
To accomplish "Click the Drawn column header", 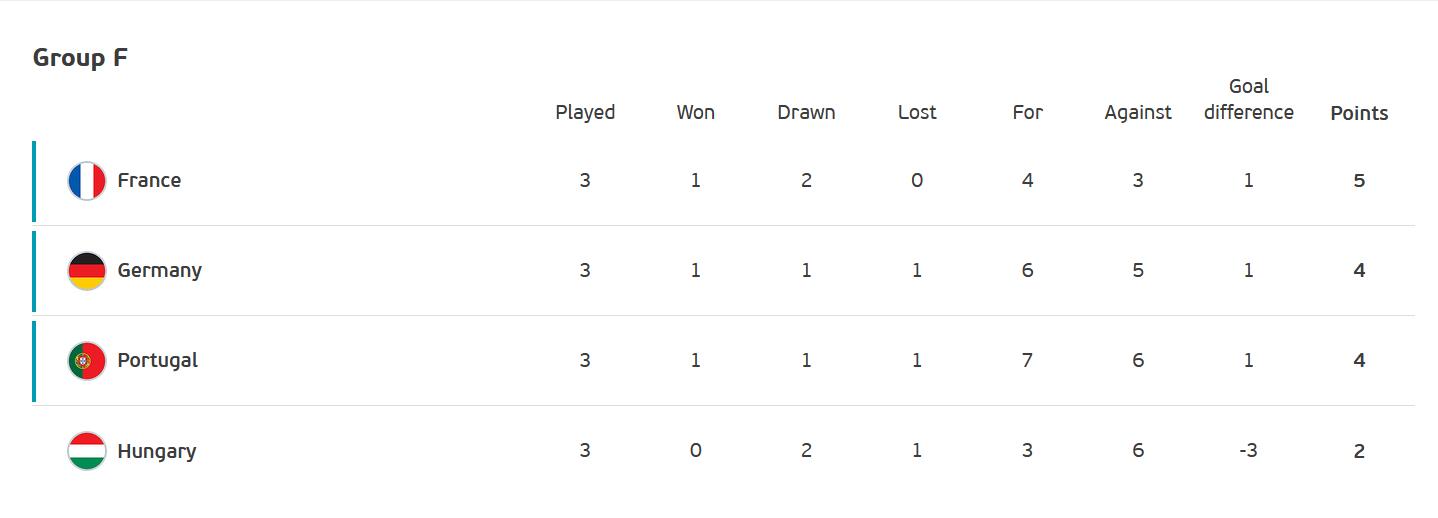I will pos(806,112).
